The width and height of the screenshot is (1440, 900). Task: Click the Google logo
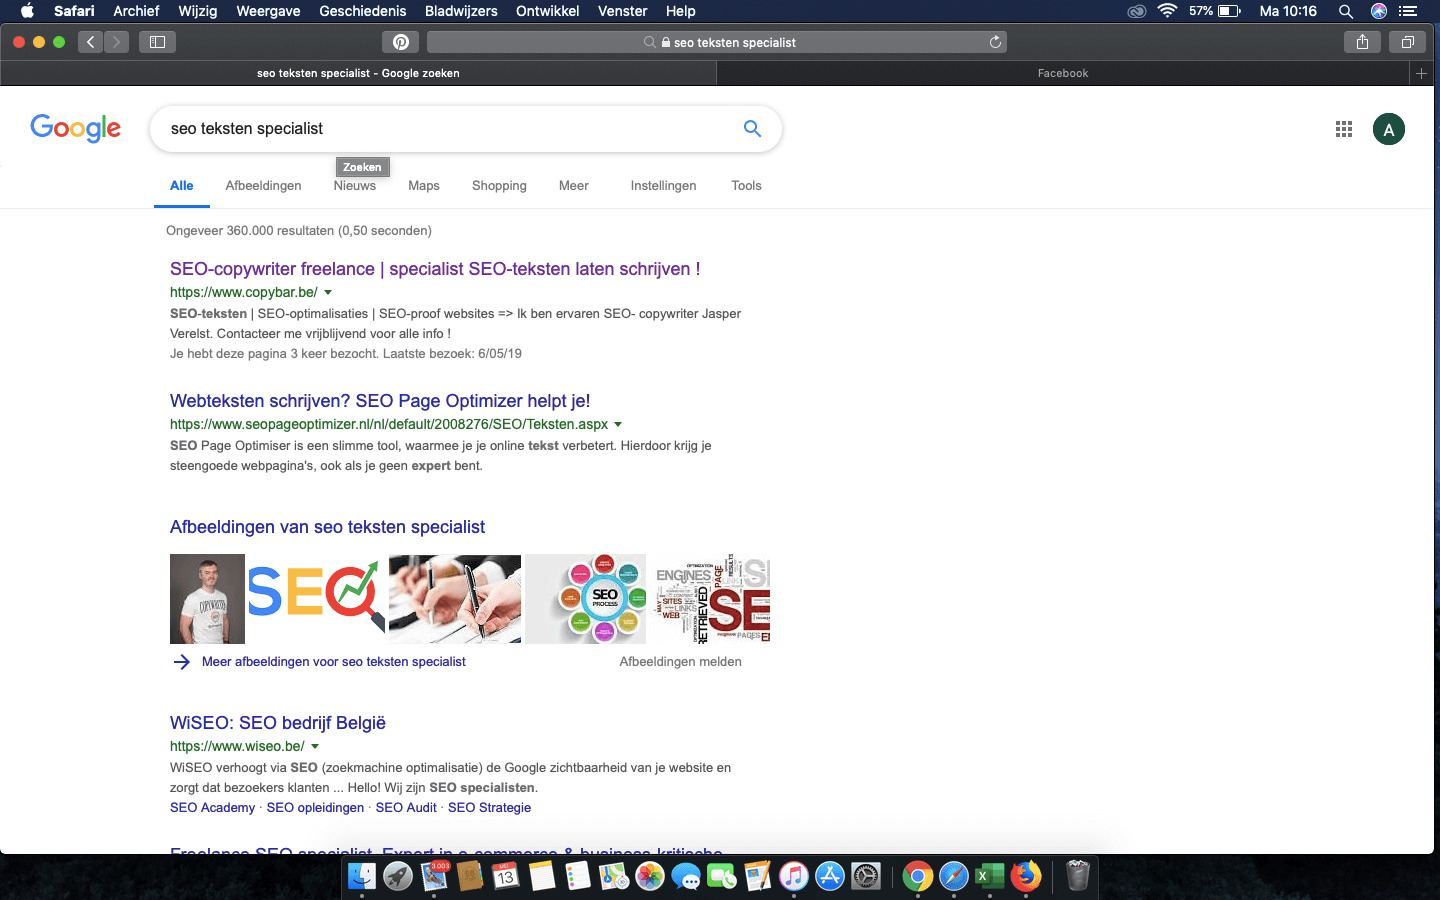pyautogui.click(x=76, y=128)
